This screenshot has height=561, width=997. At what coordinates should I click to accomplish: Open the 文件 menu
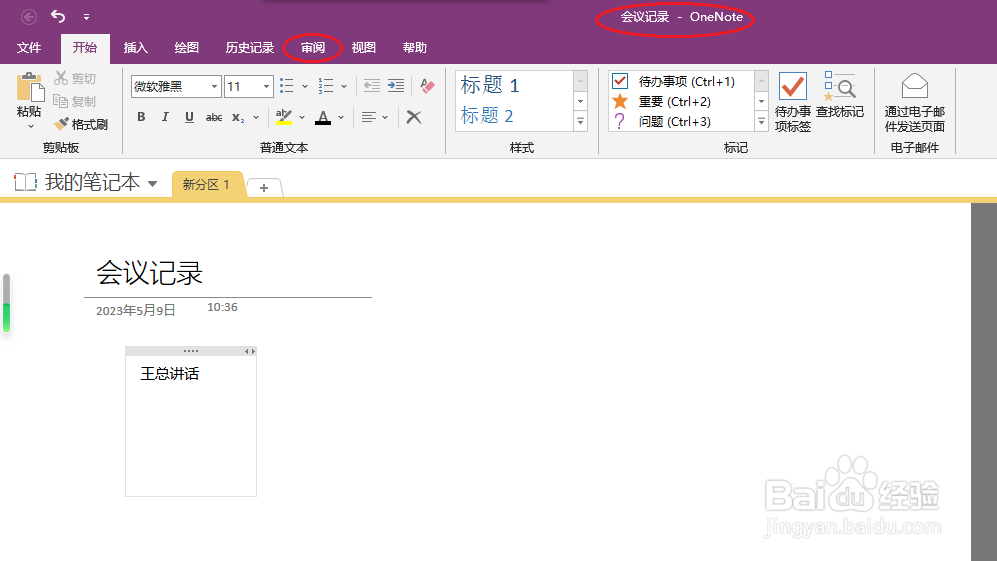(x=29, y=48)
